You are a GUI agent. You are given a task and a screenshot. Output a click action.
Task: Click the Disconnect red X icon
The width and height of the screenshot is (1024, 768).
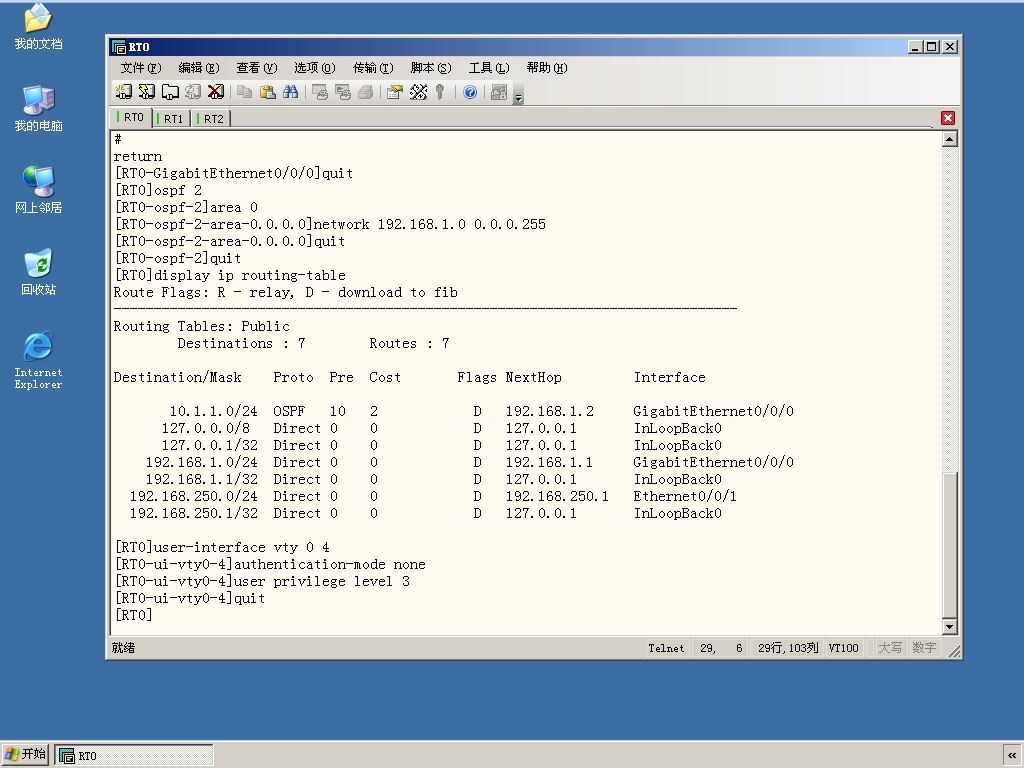point(216,92)
